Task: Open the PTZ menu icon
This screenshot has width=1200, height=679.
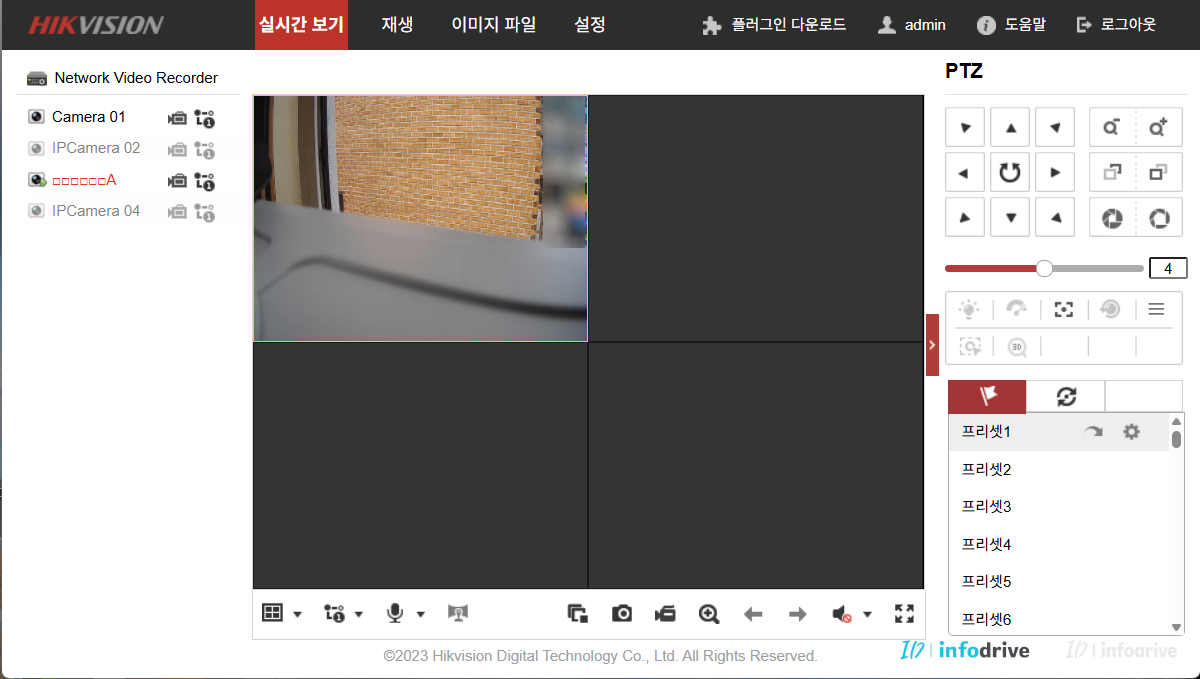Action: tap(1156, 309)
